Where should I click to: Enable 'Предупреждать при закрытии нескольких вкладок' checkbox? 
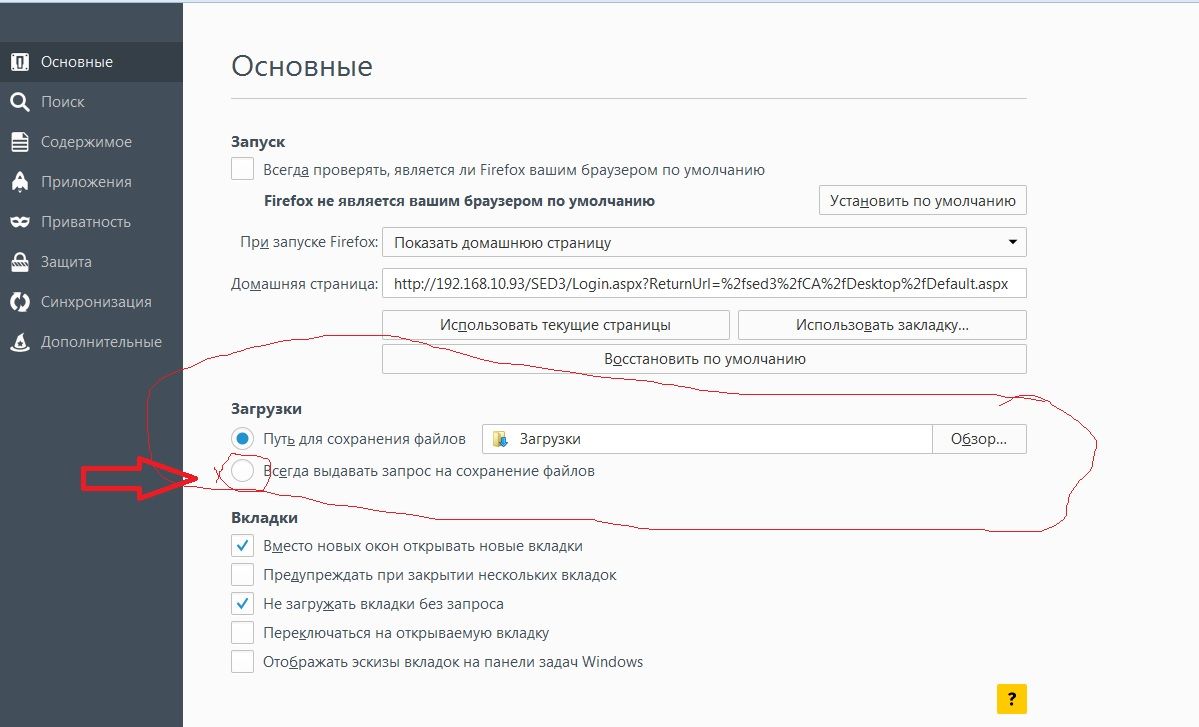242,575
